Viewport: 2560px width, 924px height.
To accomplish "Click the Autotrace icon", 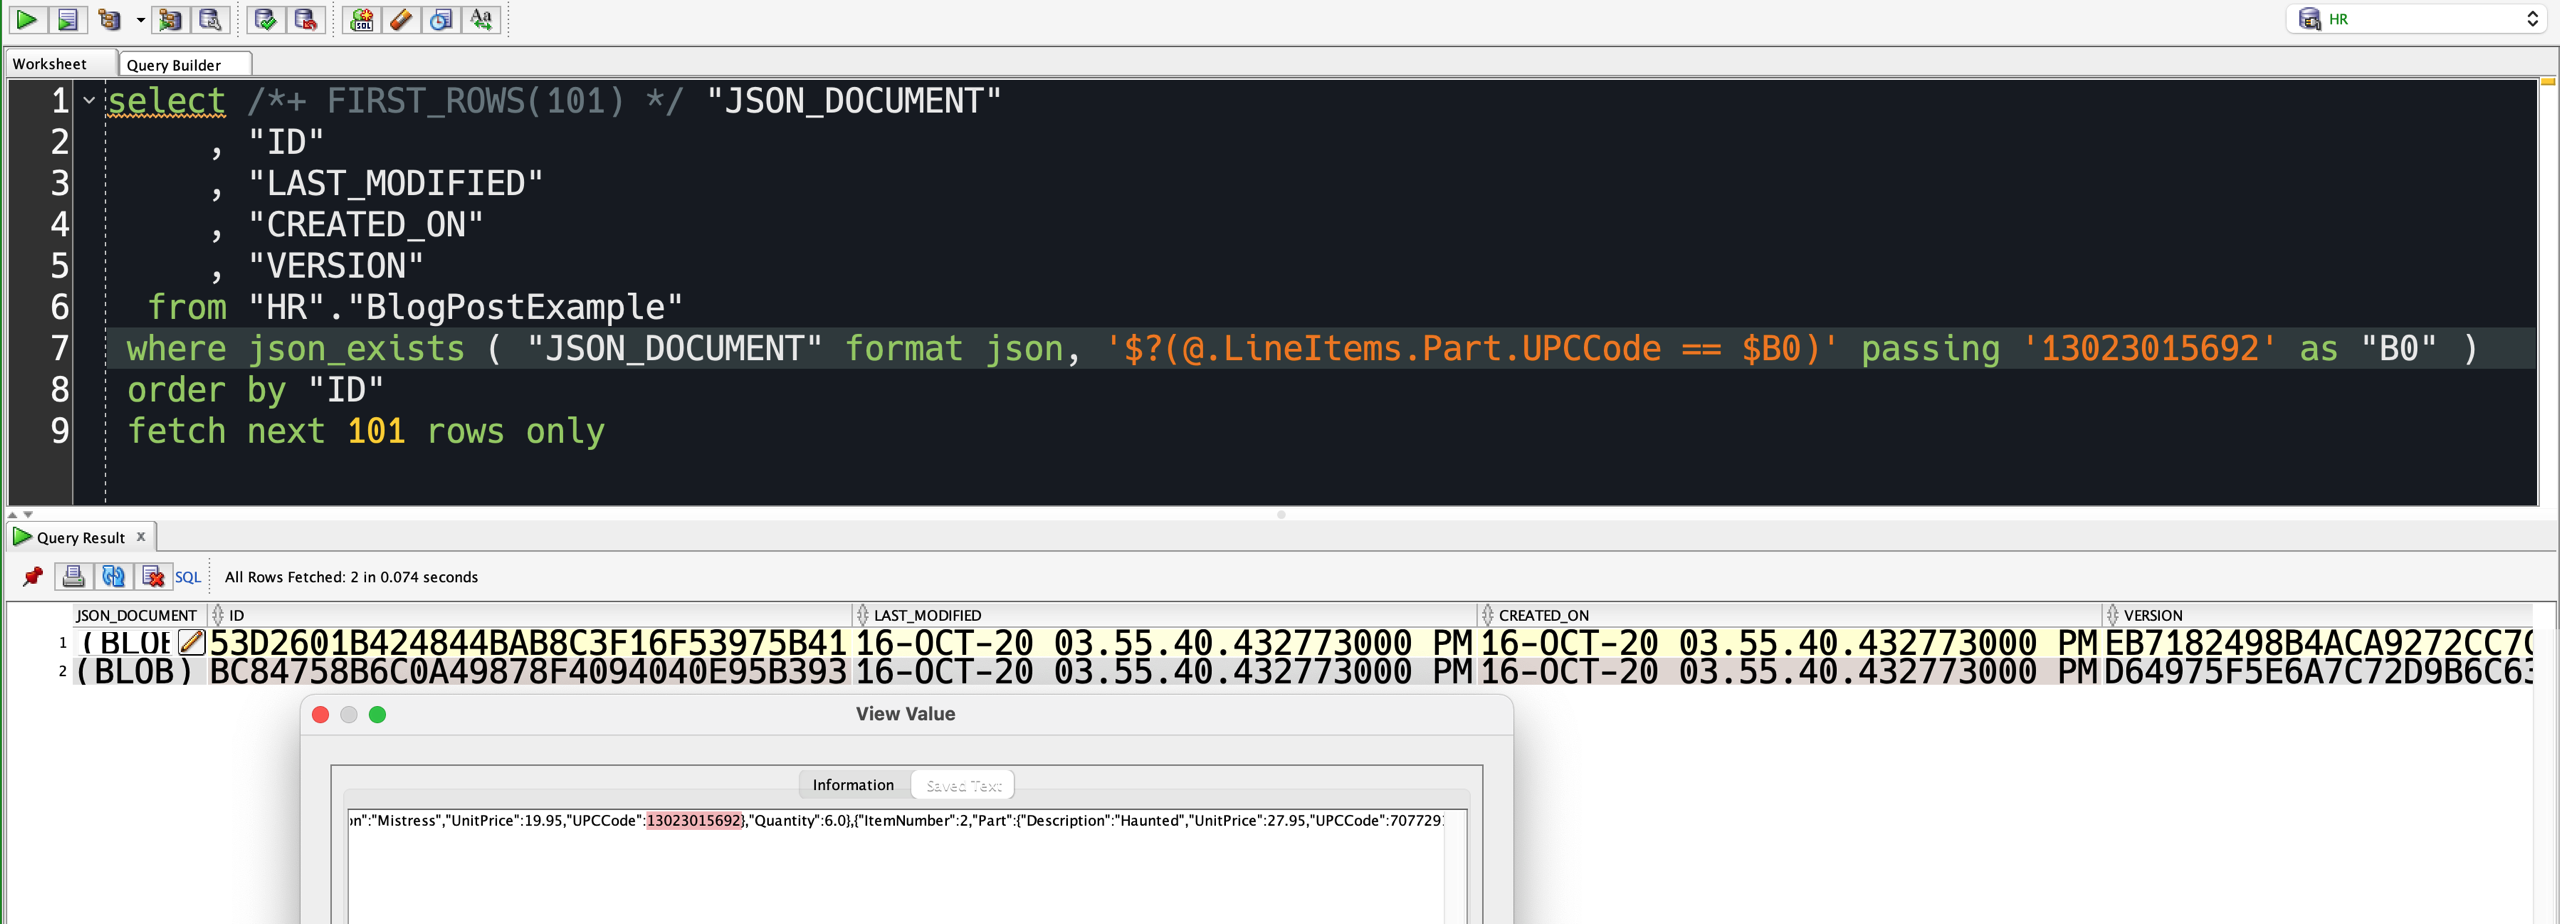I will coord(170,19).
